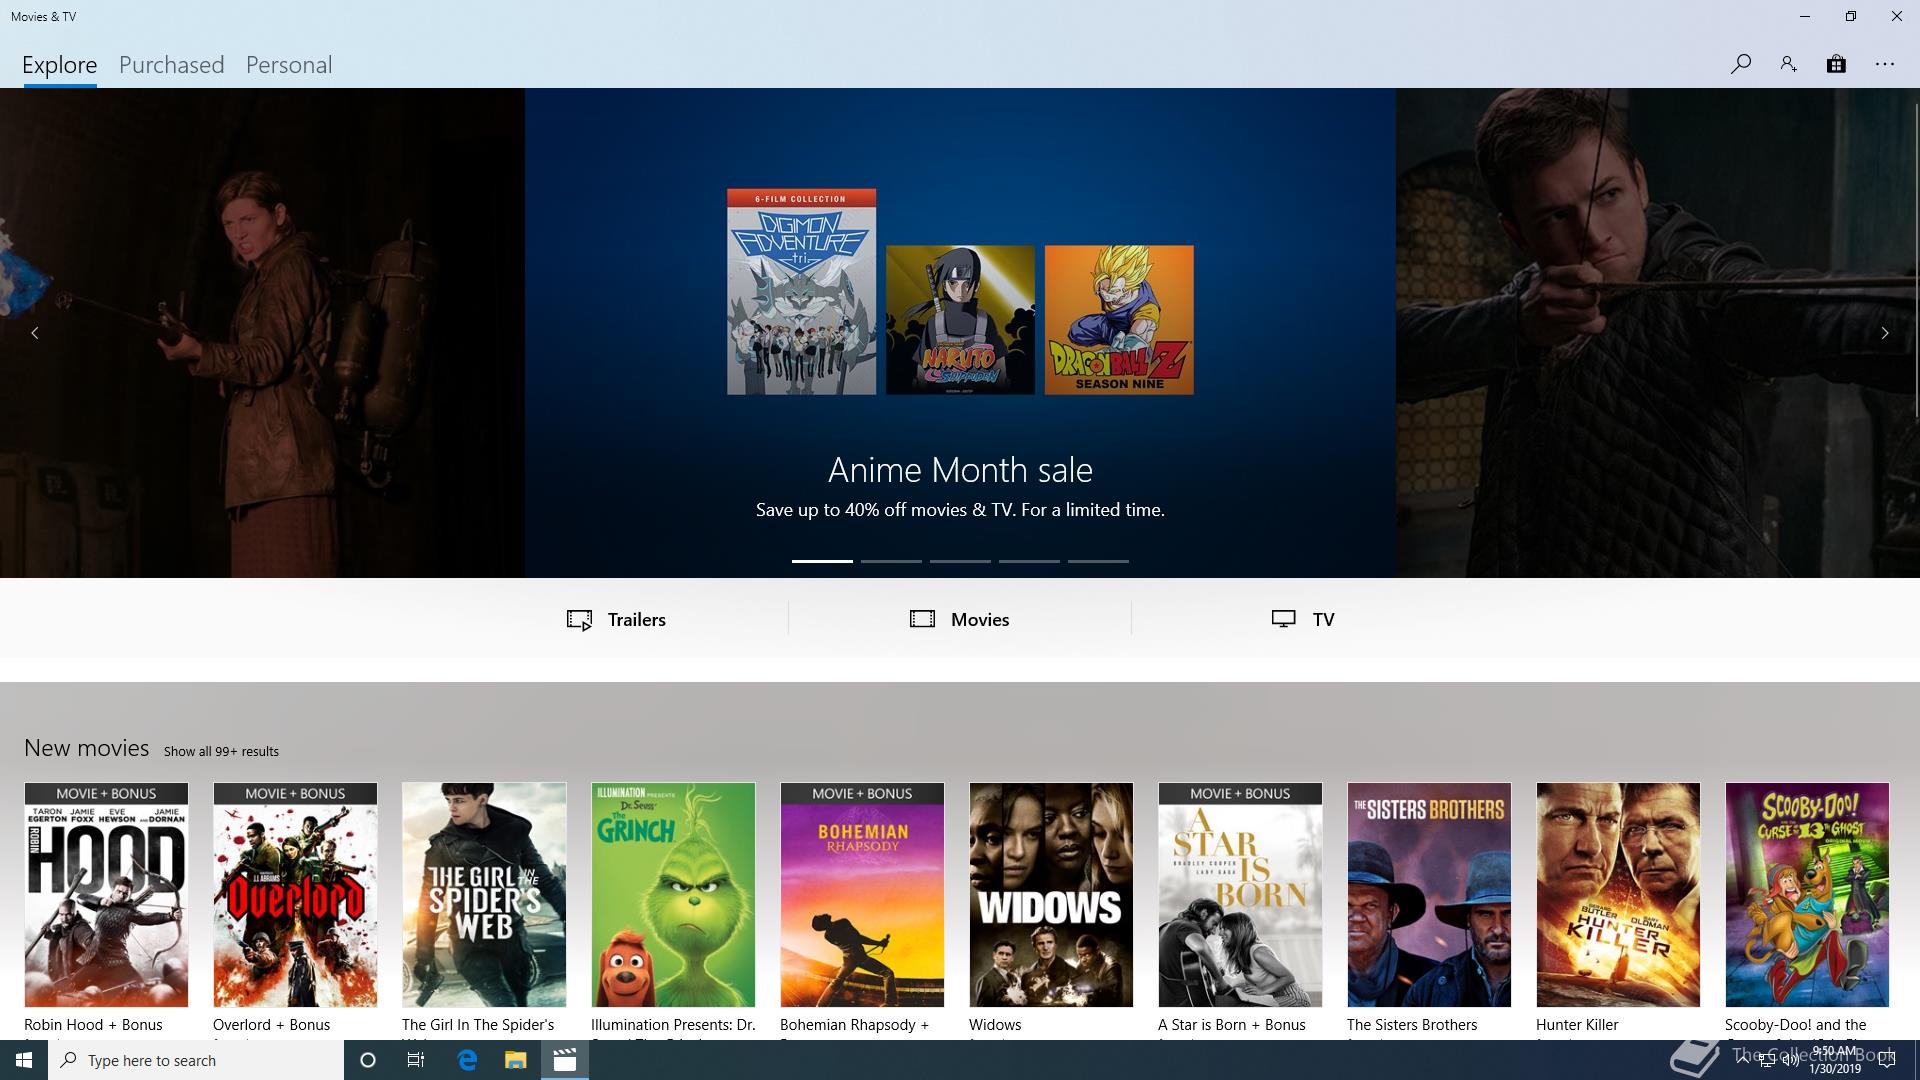Screen dimensions: 1920x1080
Task: Click The Sisters Brothers title text
Action: point(1412,1025)
